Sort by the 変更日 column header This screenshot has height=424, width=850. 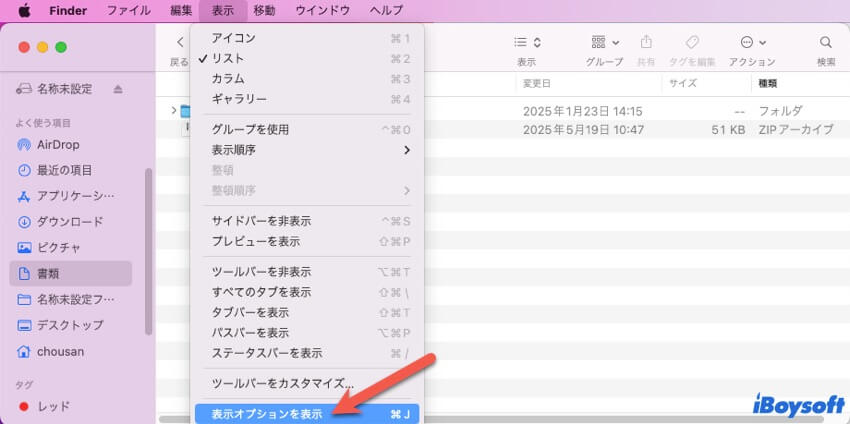(x=537, y=83)
